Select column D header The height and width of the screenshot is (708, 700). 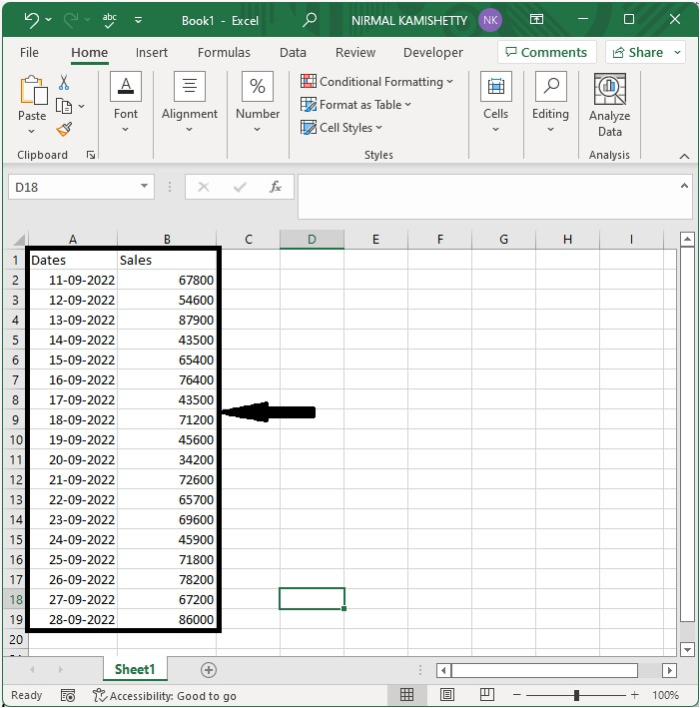pyautogui.click(x=312, y=239)
